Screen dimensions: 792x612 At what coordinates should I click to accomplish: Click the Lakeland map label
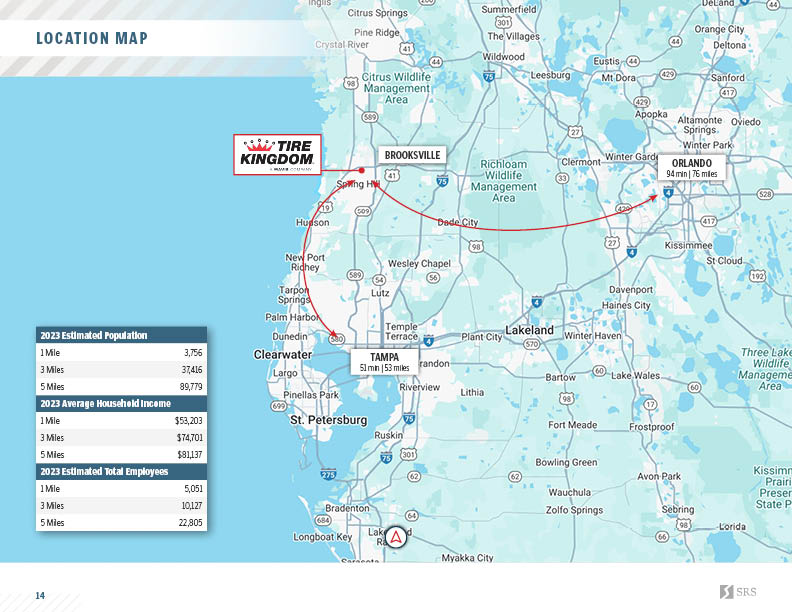tap(529, 330)
